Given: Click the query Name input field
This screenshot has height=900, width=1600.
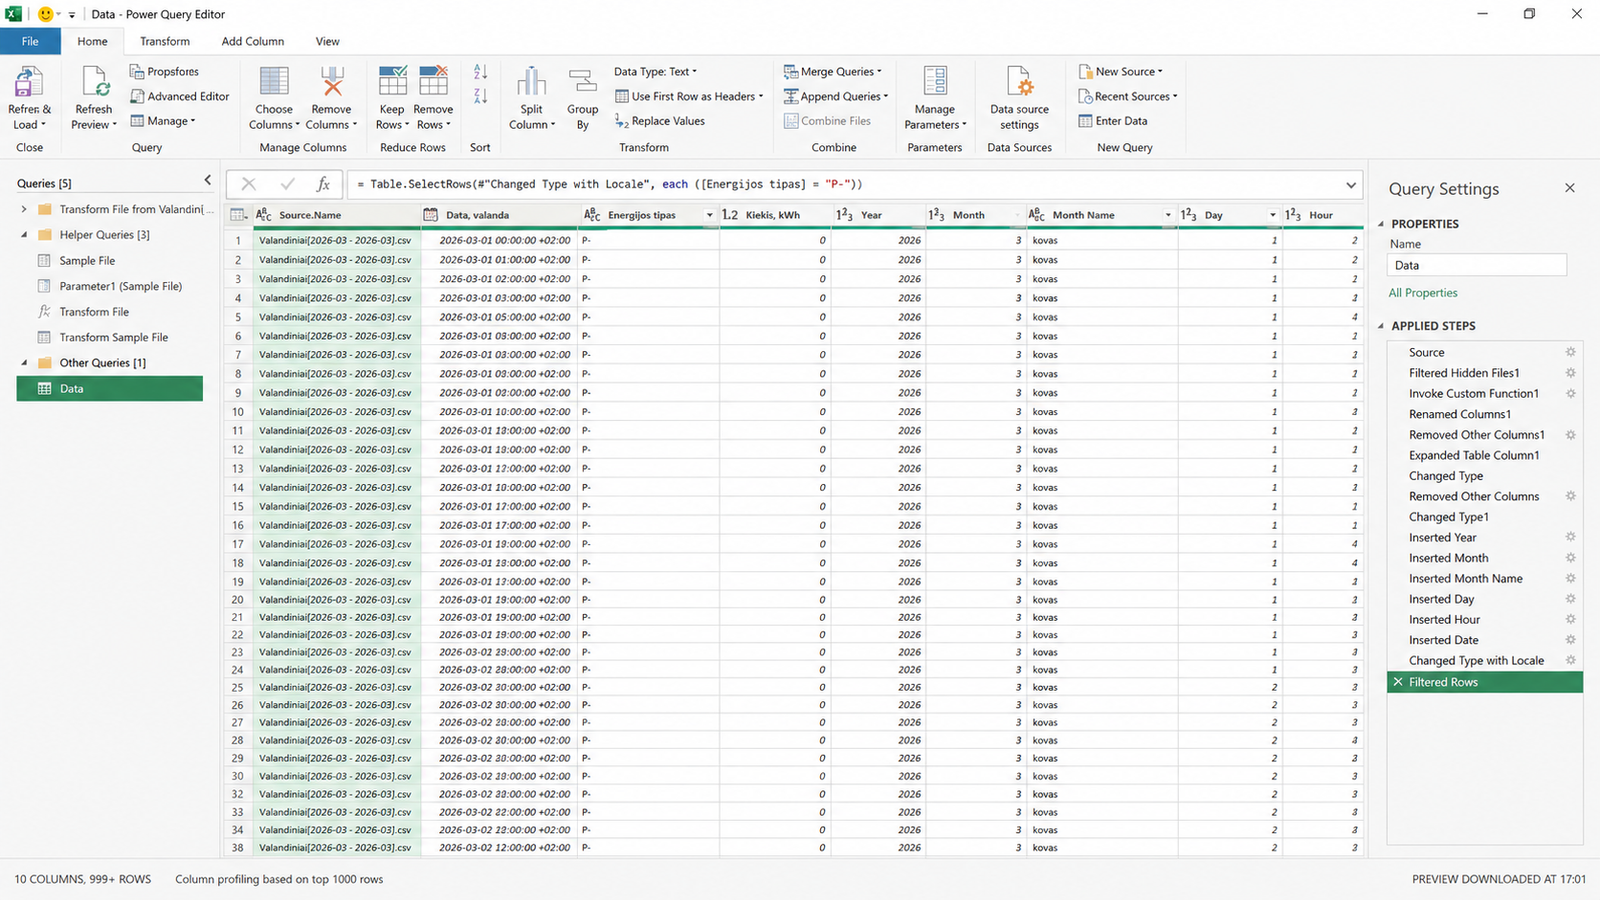Looking at the screenshot, I should point(1477,266).
